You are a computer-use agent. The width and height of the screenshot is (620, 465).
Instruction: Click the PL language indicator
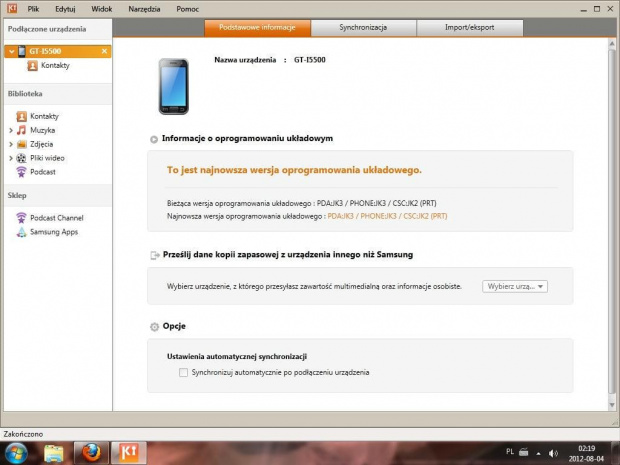tap(510, 452)
